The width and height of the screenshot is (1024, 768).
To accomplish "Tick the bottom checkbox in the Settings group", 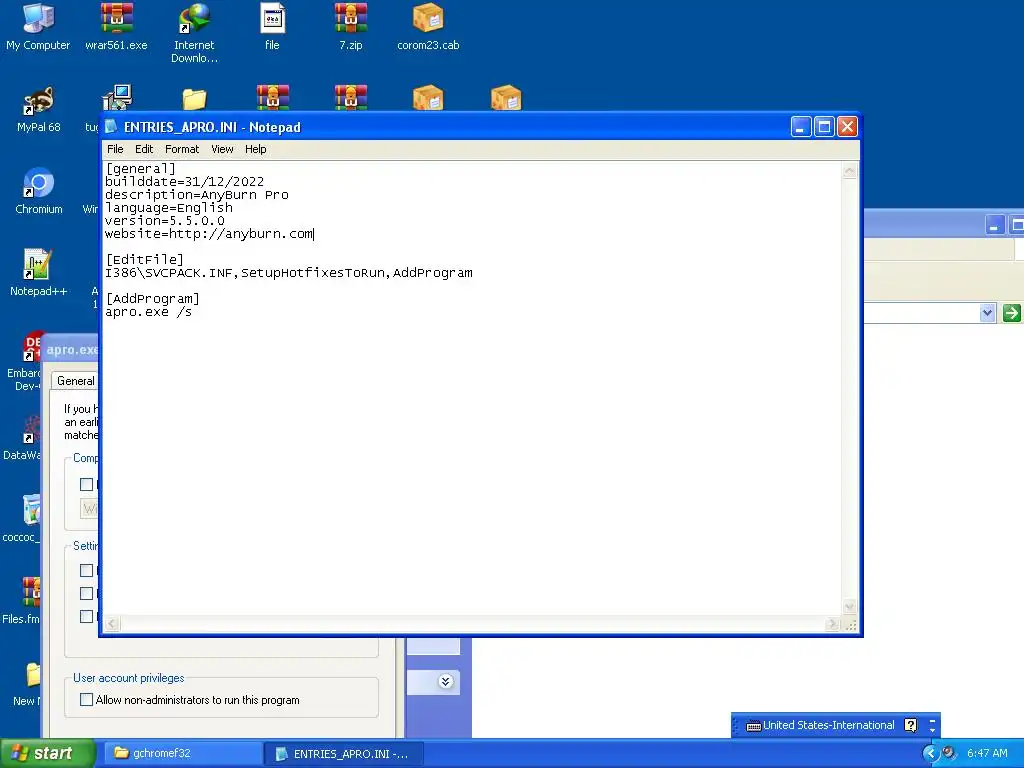I will pyautogui.click(x=86, y=616).
